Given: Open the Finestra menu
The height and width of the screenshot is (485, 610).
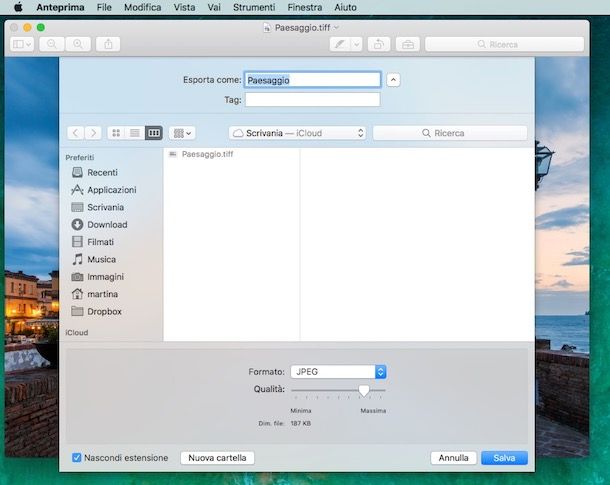Looking at the screenshot, I should (x=305, y=7).
